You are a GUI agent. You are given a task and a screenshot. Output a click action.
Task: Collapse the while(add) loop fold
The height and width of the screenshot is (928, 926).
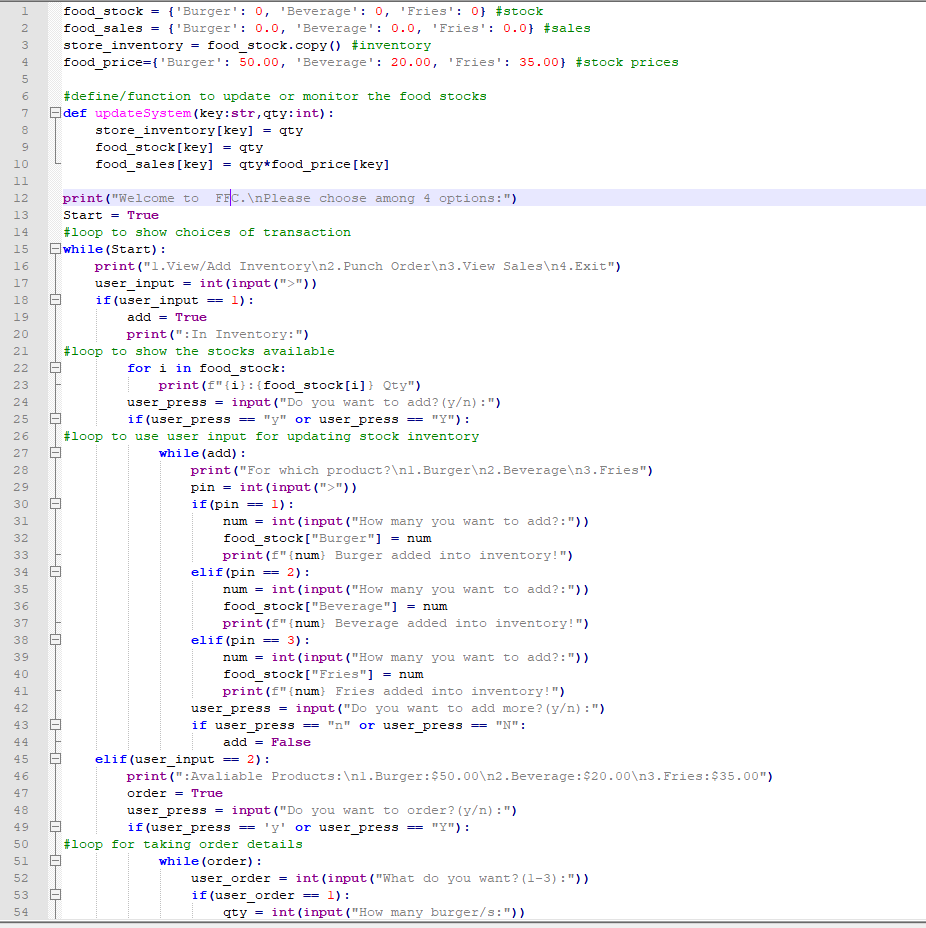pos(55,453)
